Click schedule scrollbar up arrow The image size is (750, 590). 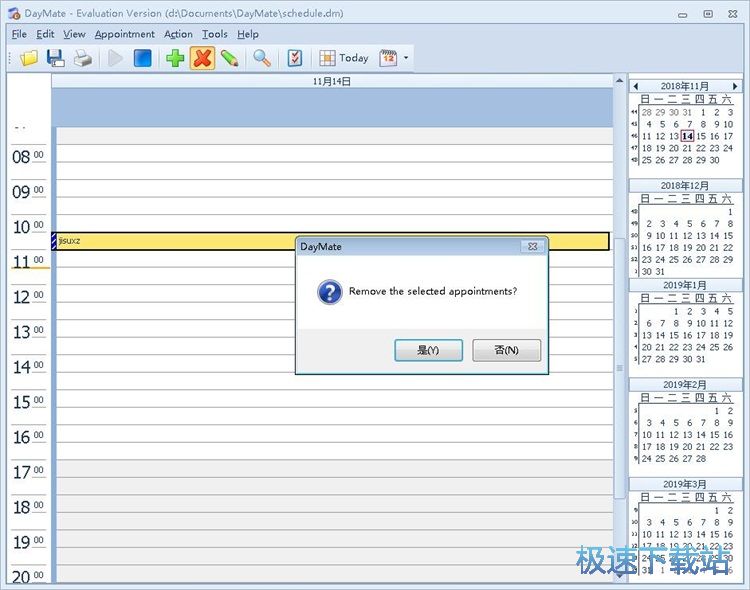(619, 80)
